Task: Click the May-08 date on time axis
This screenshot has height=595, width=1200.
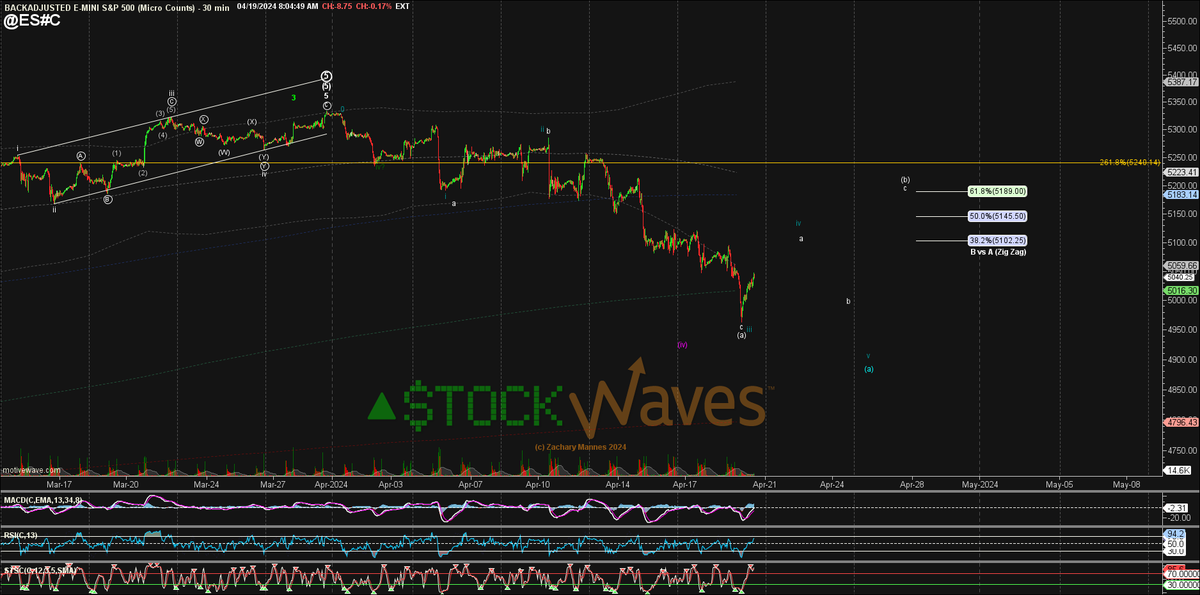Action: [1126, 482]
